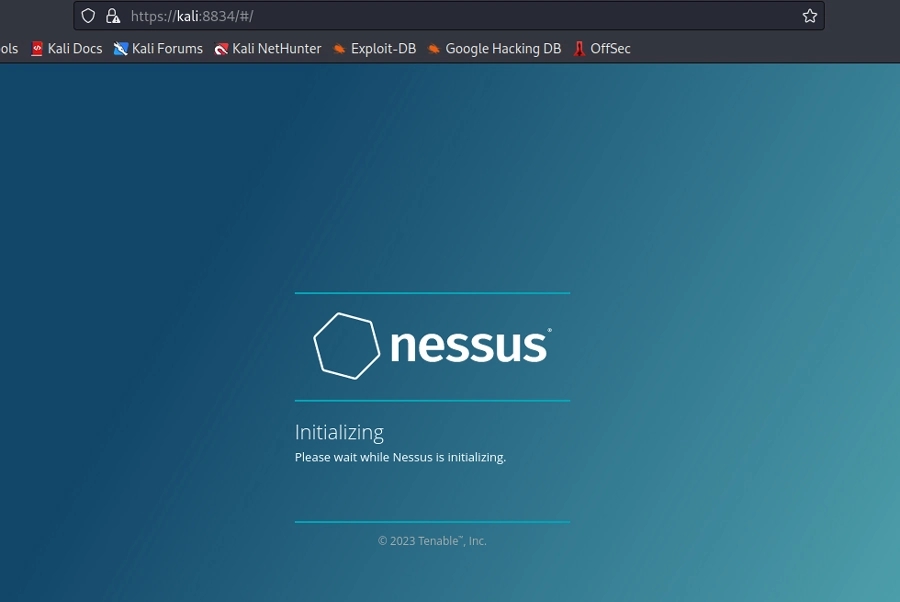The height and width of the screenshot is (602, 900).
Task: Open the OffSec bookmark
Action: (602, 49)
